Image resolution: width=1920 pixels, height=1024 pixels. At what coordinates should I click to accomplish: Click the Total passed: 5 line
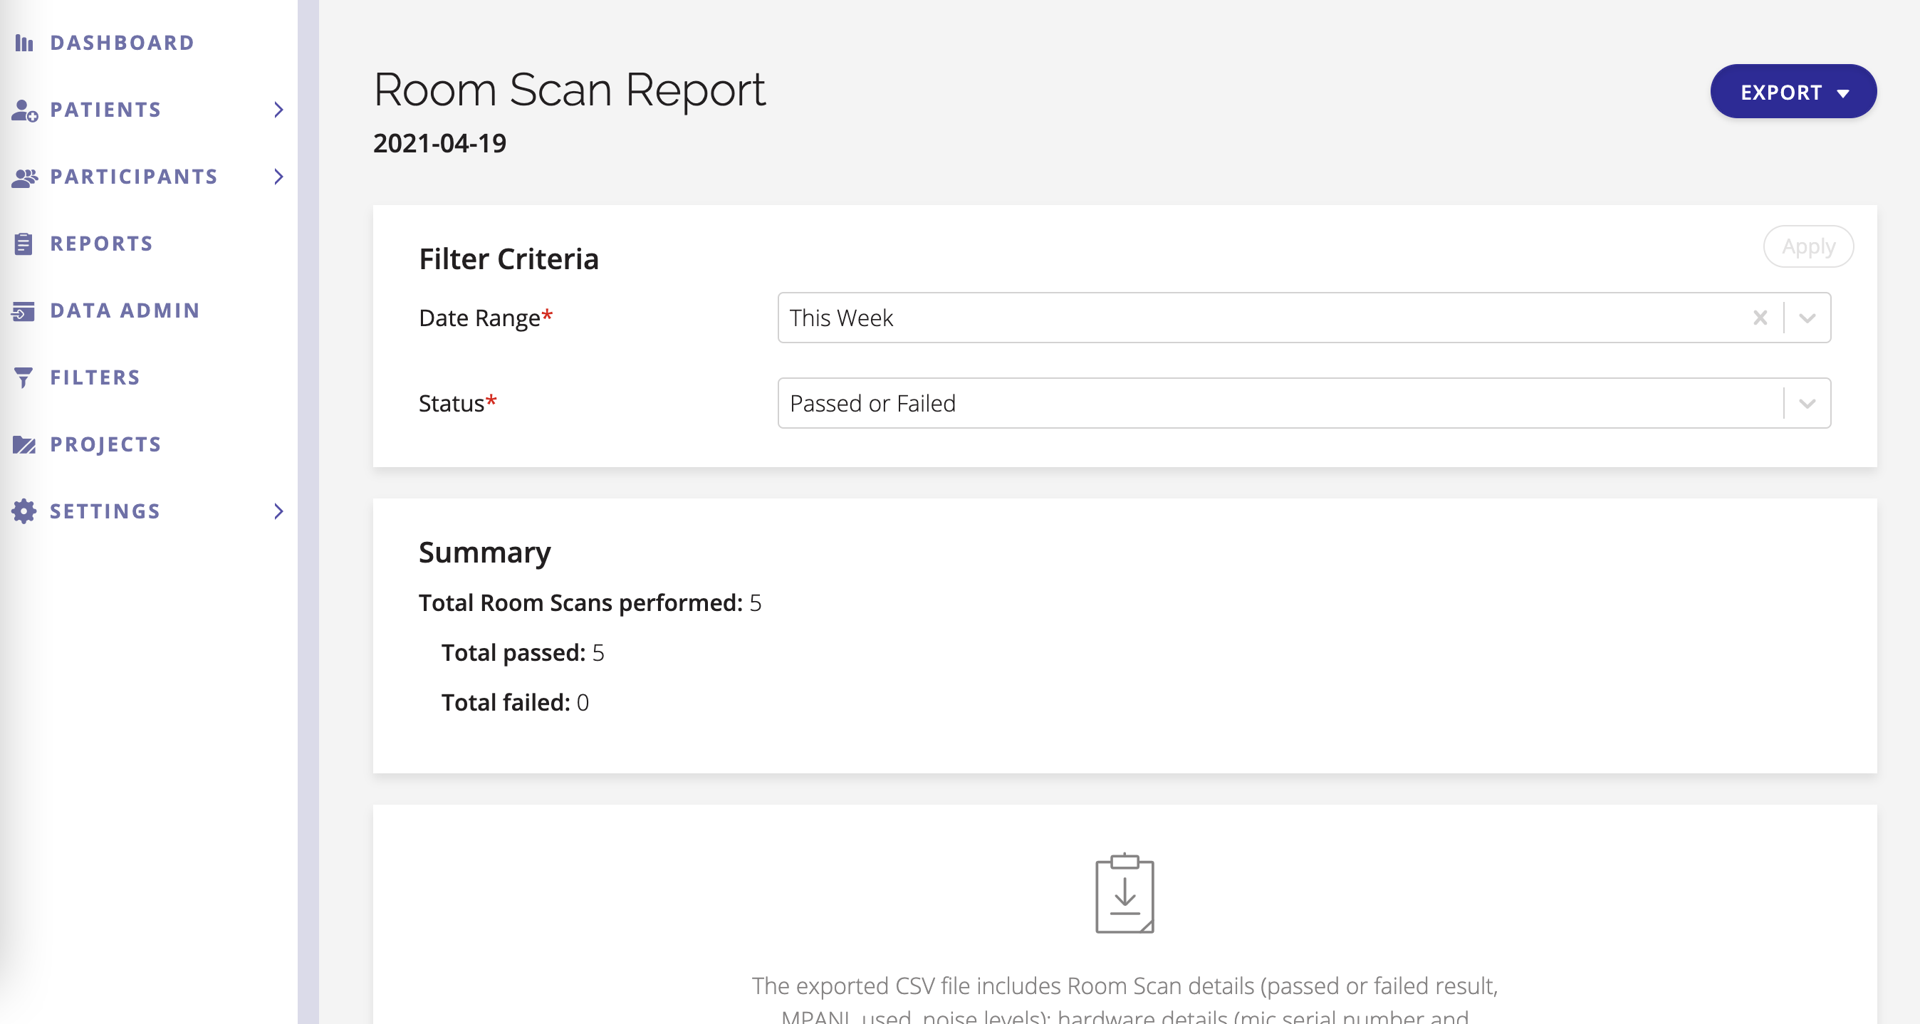523,653
